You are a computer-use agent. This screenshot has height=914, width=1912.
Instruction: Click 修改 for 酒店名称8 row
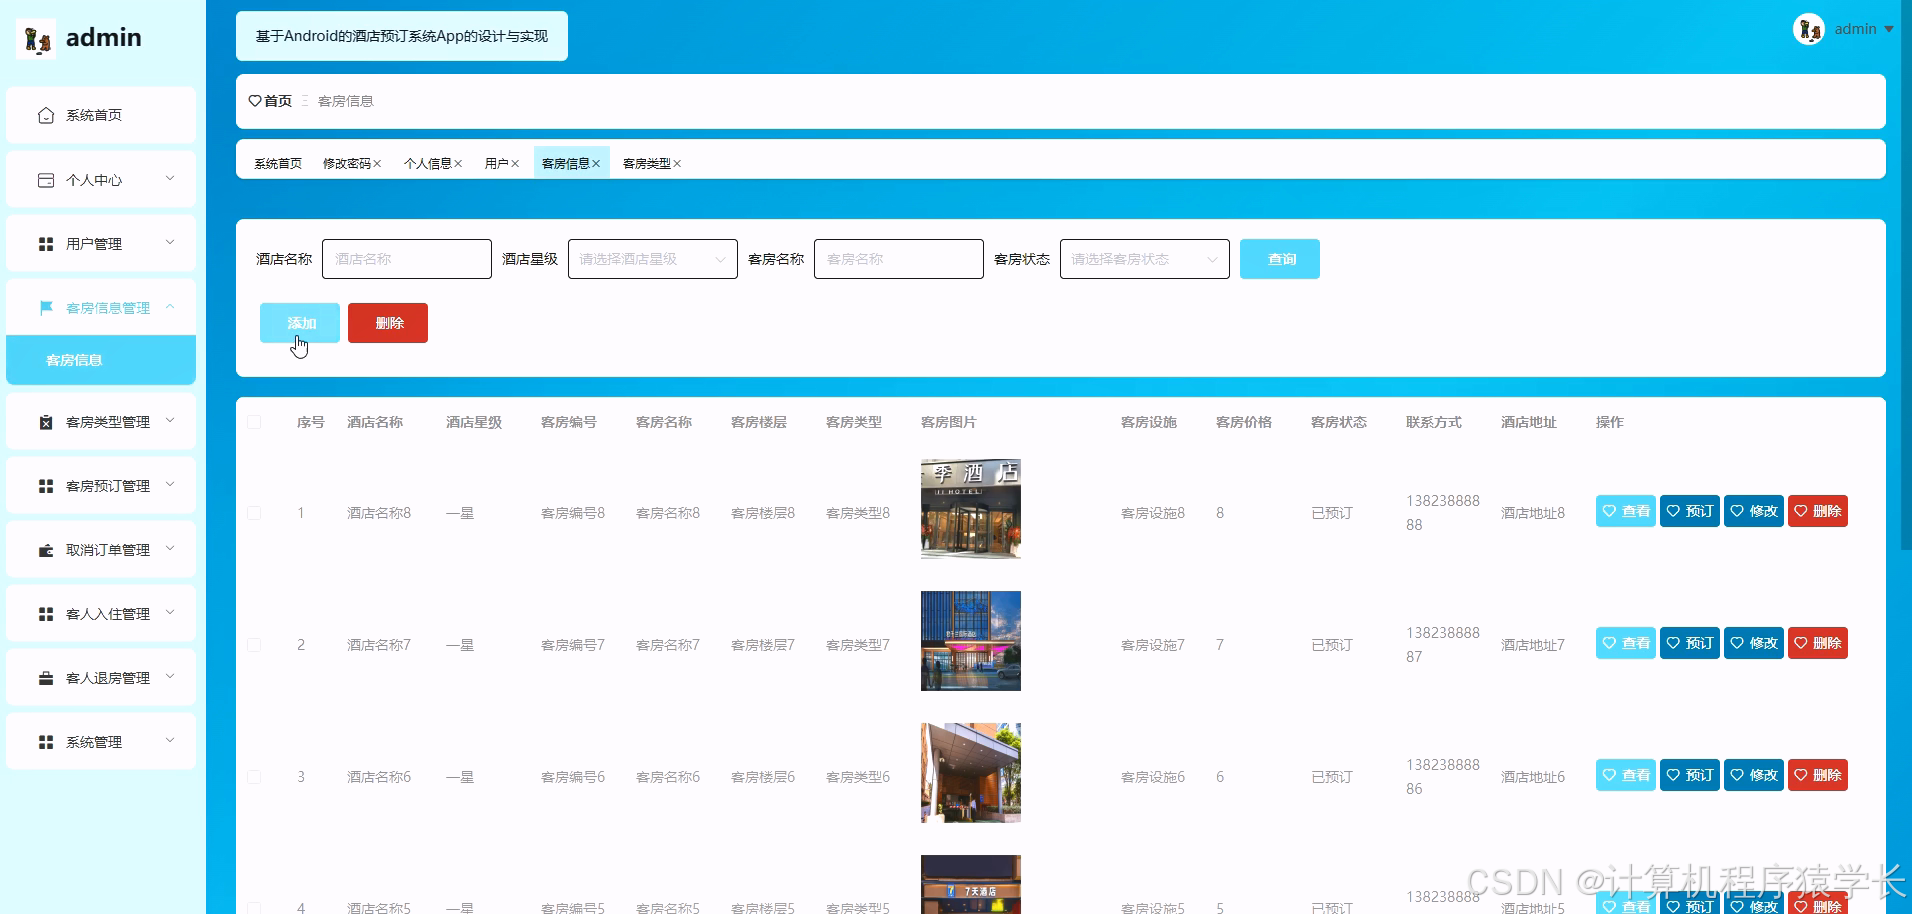coord(1754,511)
